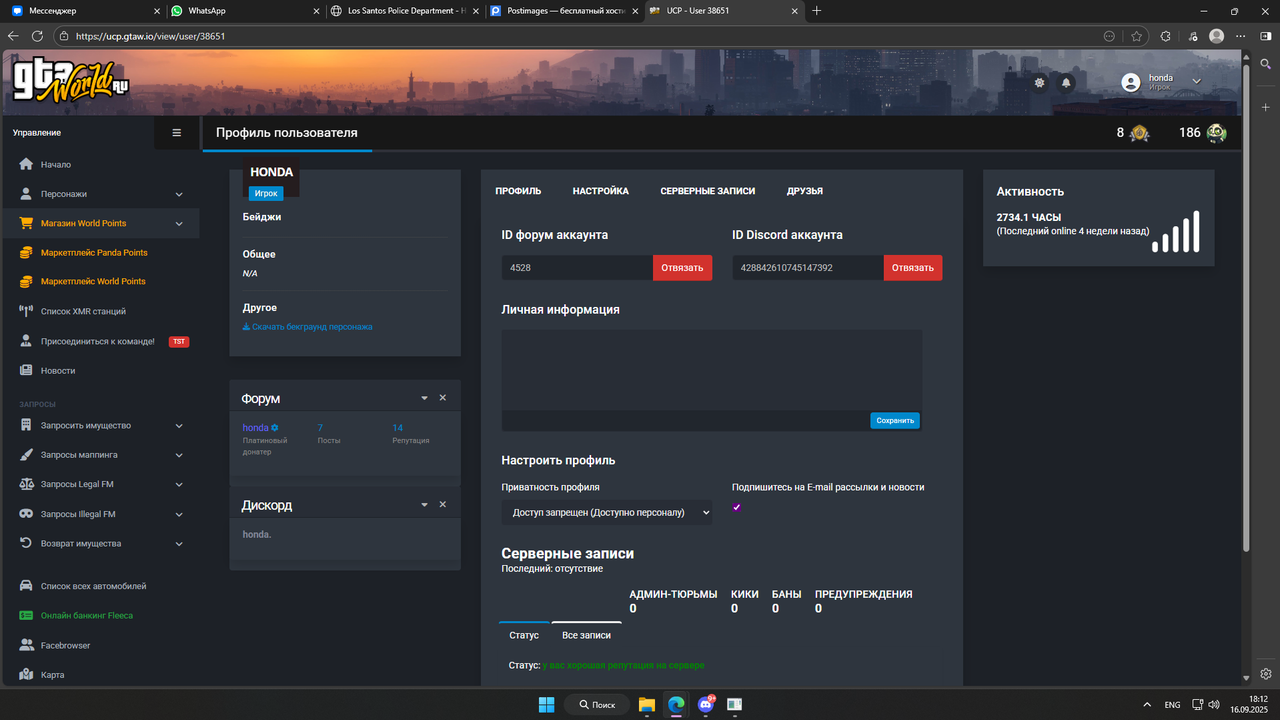Click the forum account ID field 4528
Viewport: 1280px width, 720px height.
click(x=577, y=268)
